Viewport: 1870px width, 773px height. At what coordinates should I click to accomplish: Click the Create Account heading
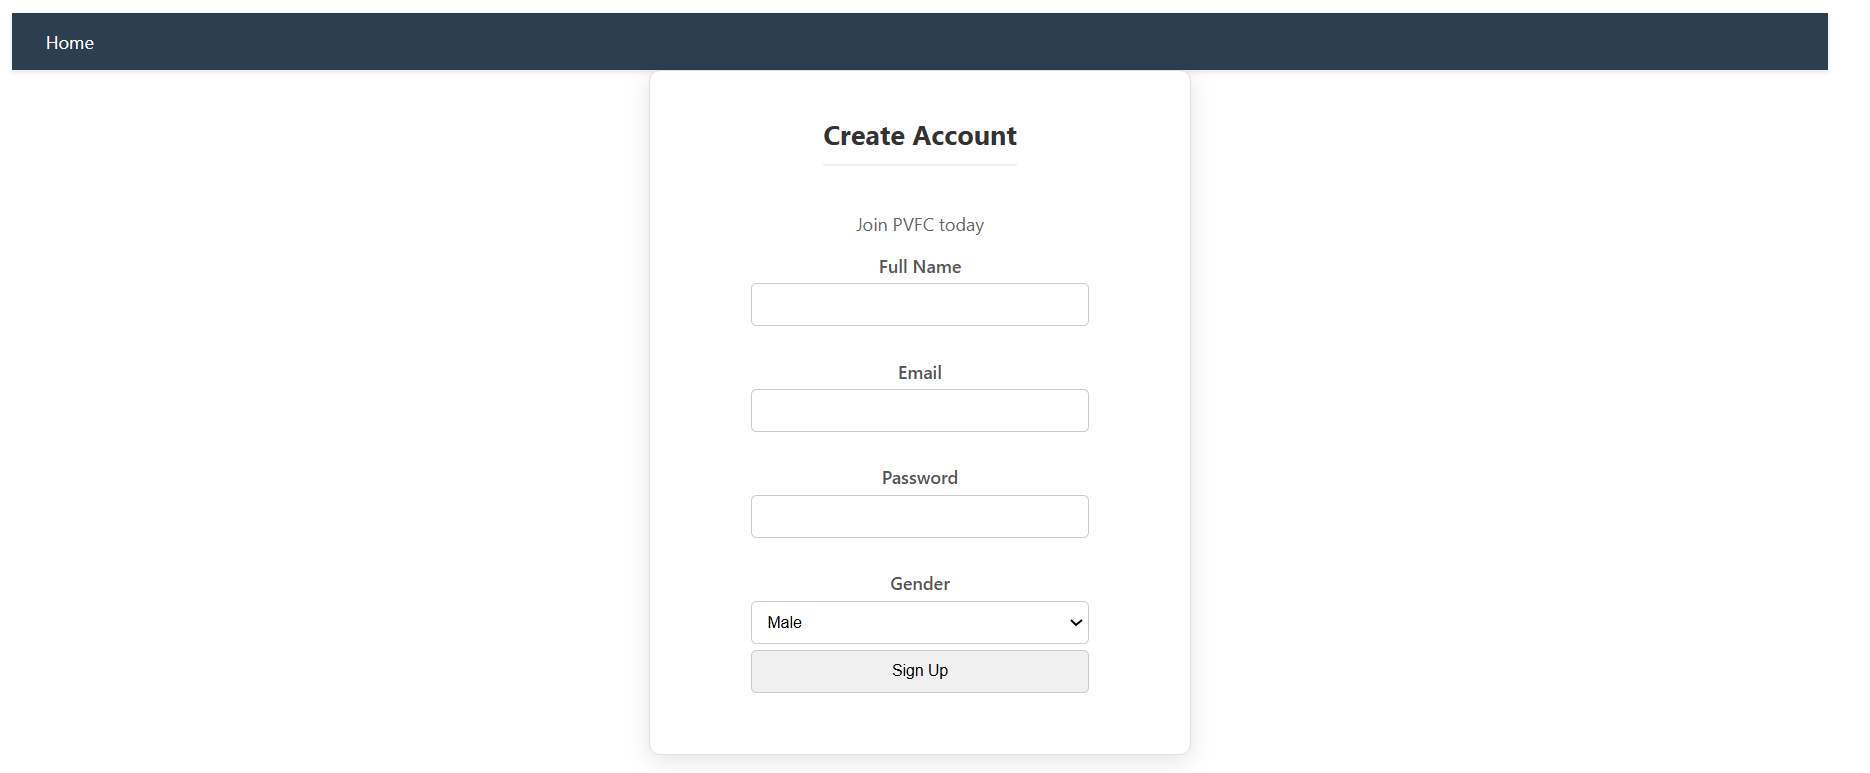pyautogui.click(x=919, y=136)
